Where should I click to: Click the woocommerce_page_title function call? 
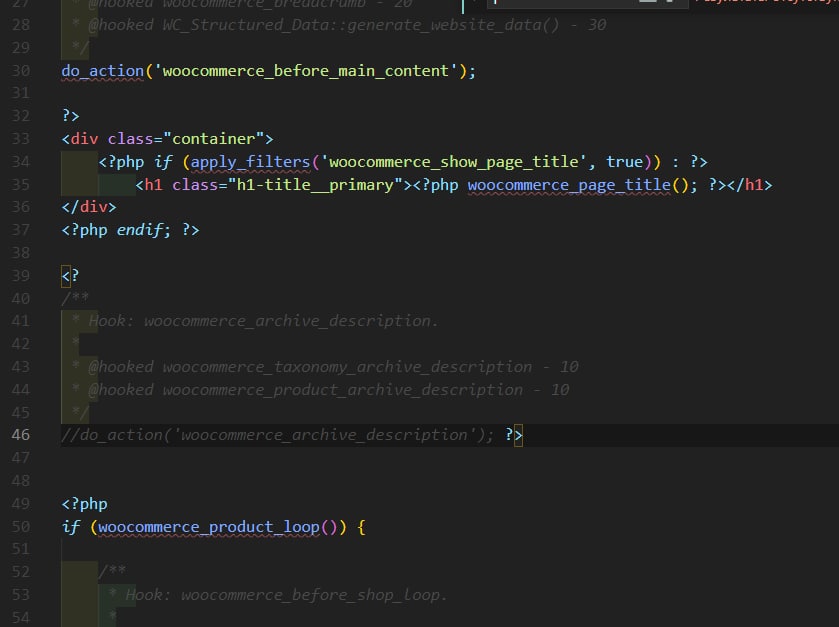tap(569, 185)
